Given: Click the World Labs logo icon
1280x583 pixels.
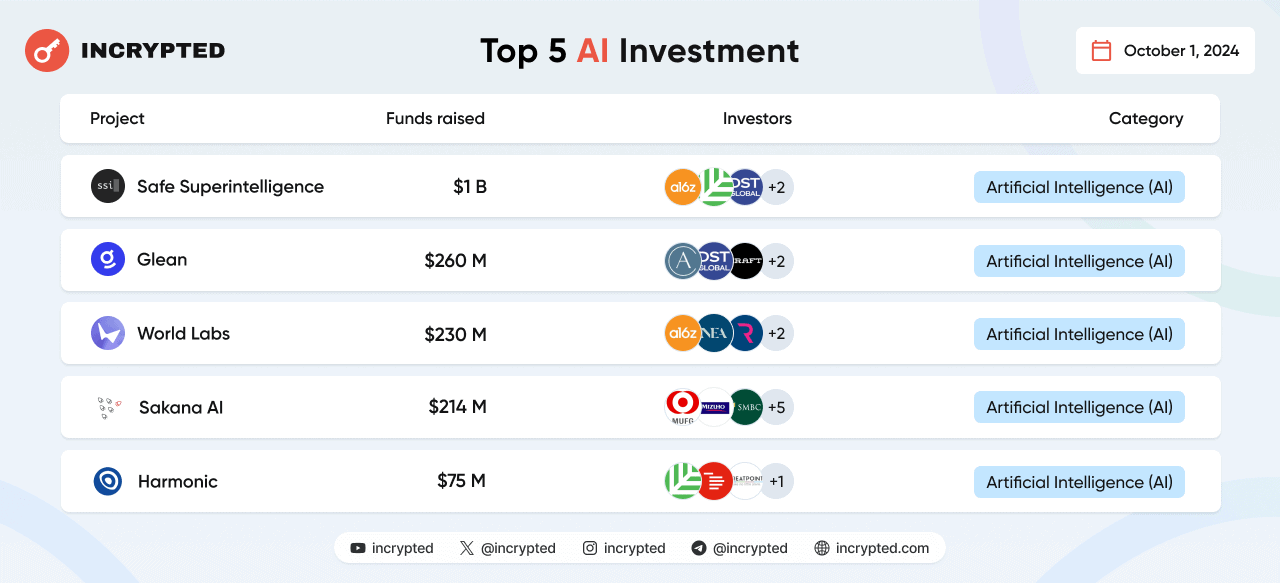Looking at the screenshot, I should (x=108, y=333).
